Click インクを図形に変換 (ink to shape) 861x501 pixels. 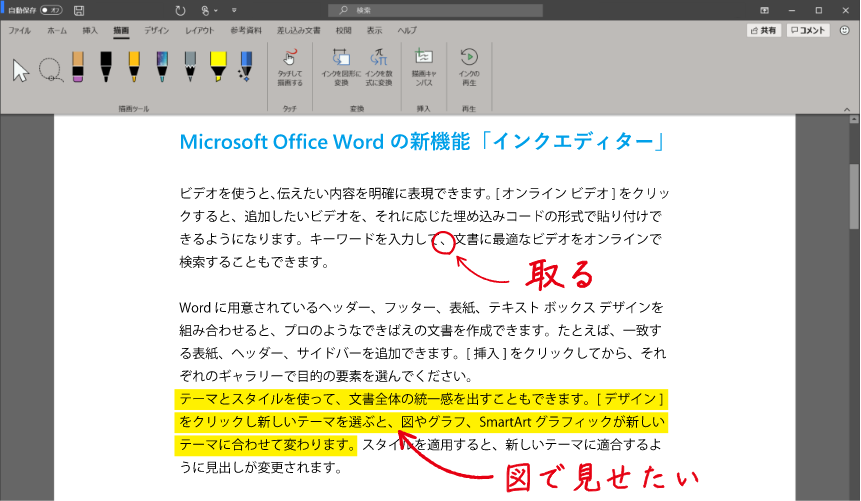[341, 68]
